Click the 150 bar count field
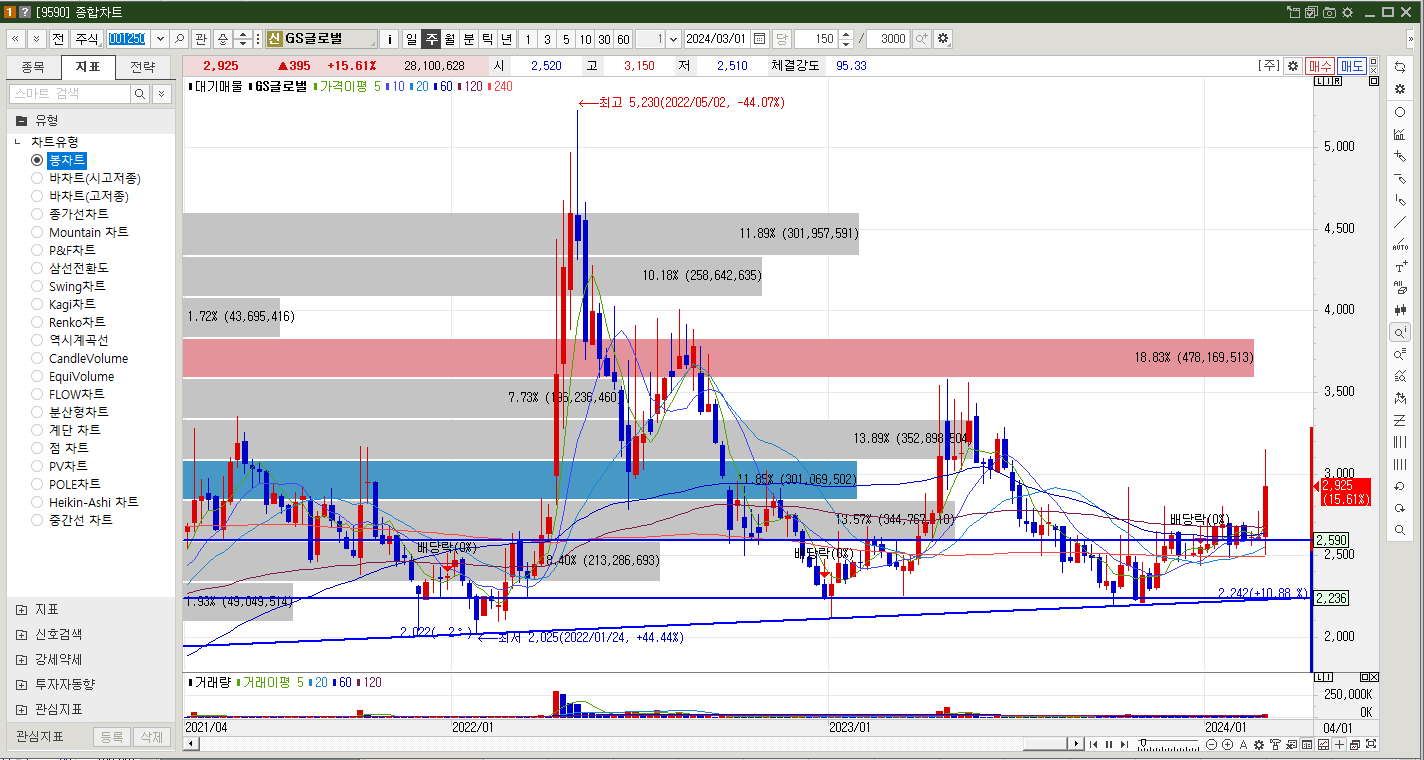This screenshot has width=1424, height=760. (816, 39)
